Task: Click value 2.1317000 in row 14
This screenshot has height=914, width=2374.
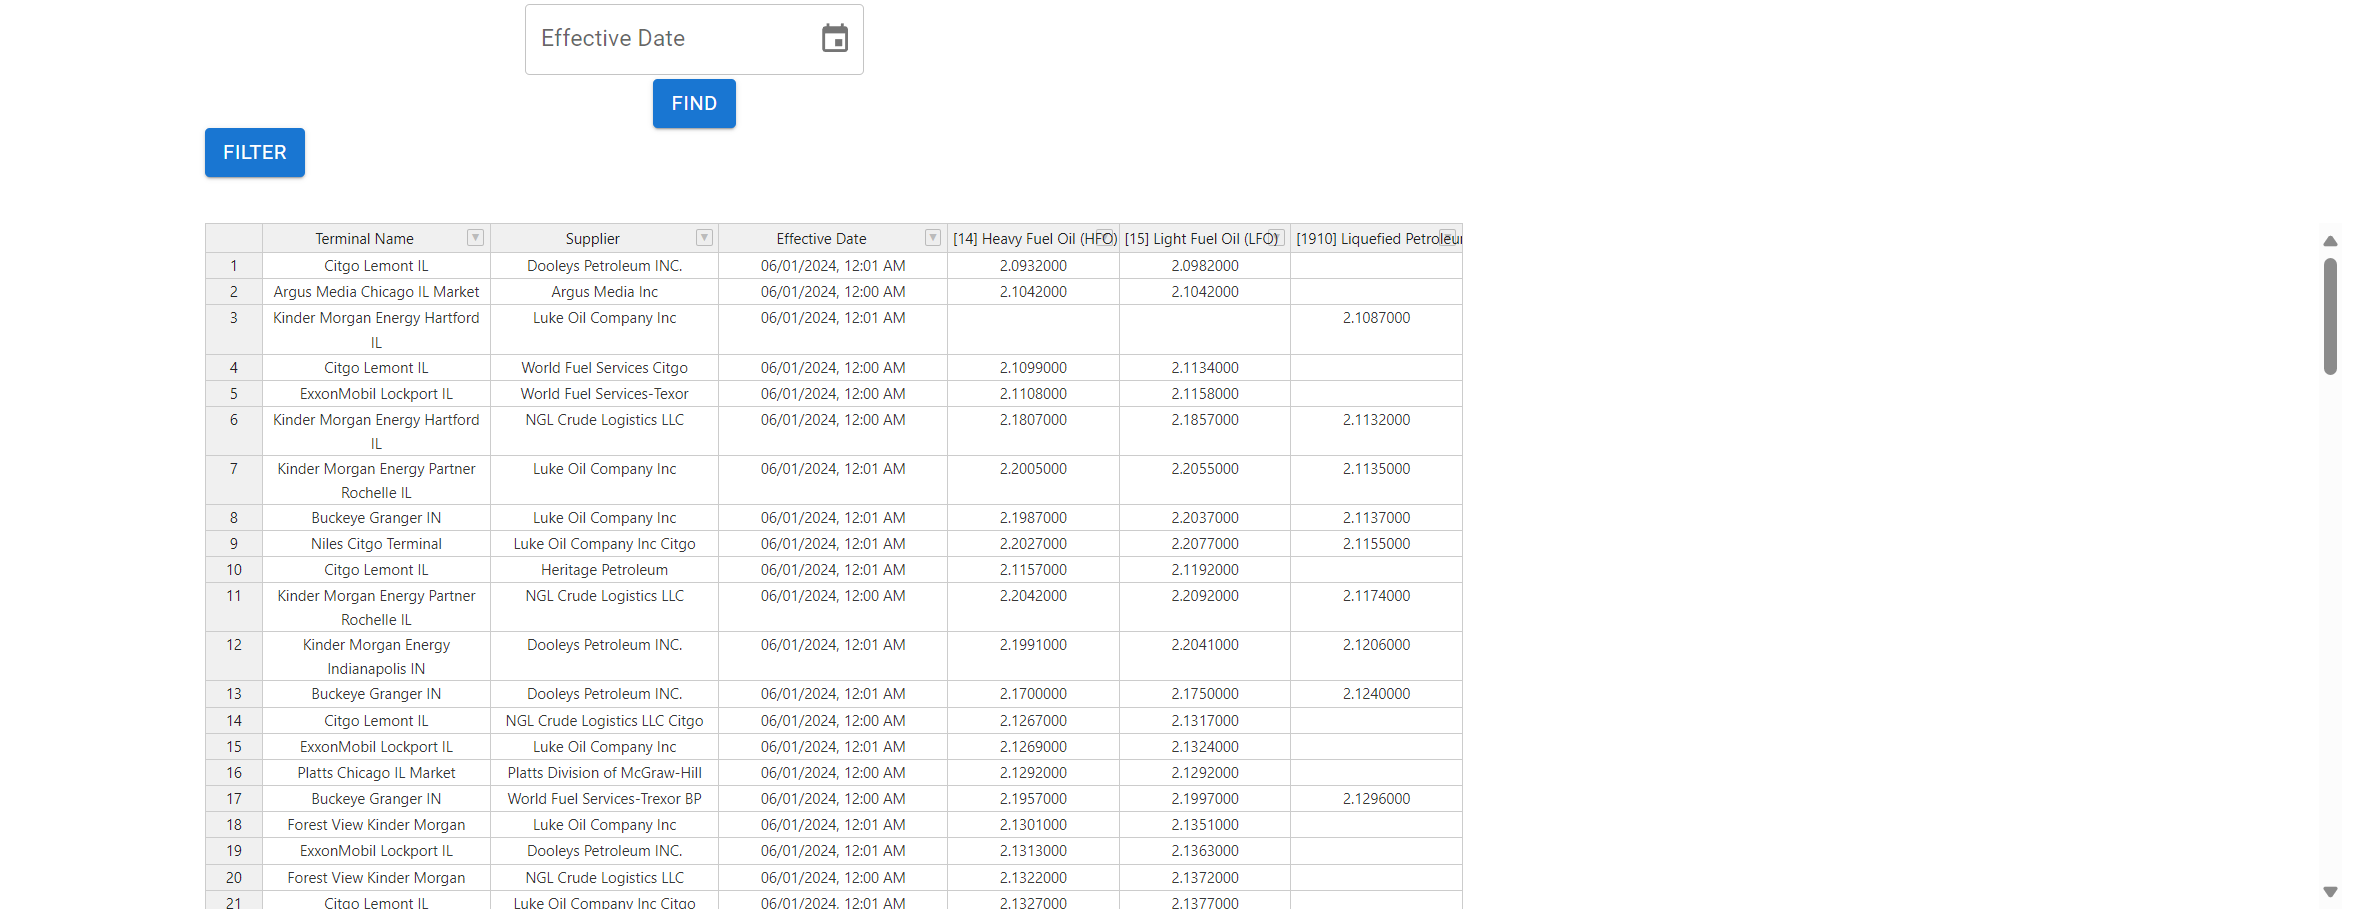Action: (1205, 721)
